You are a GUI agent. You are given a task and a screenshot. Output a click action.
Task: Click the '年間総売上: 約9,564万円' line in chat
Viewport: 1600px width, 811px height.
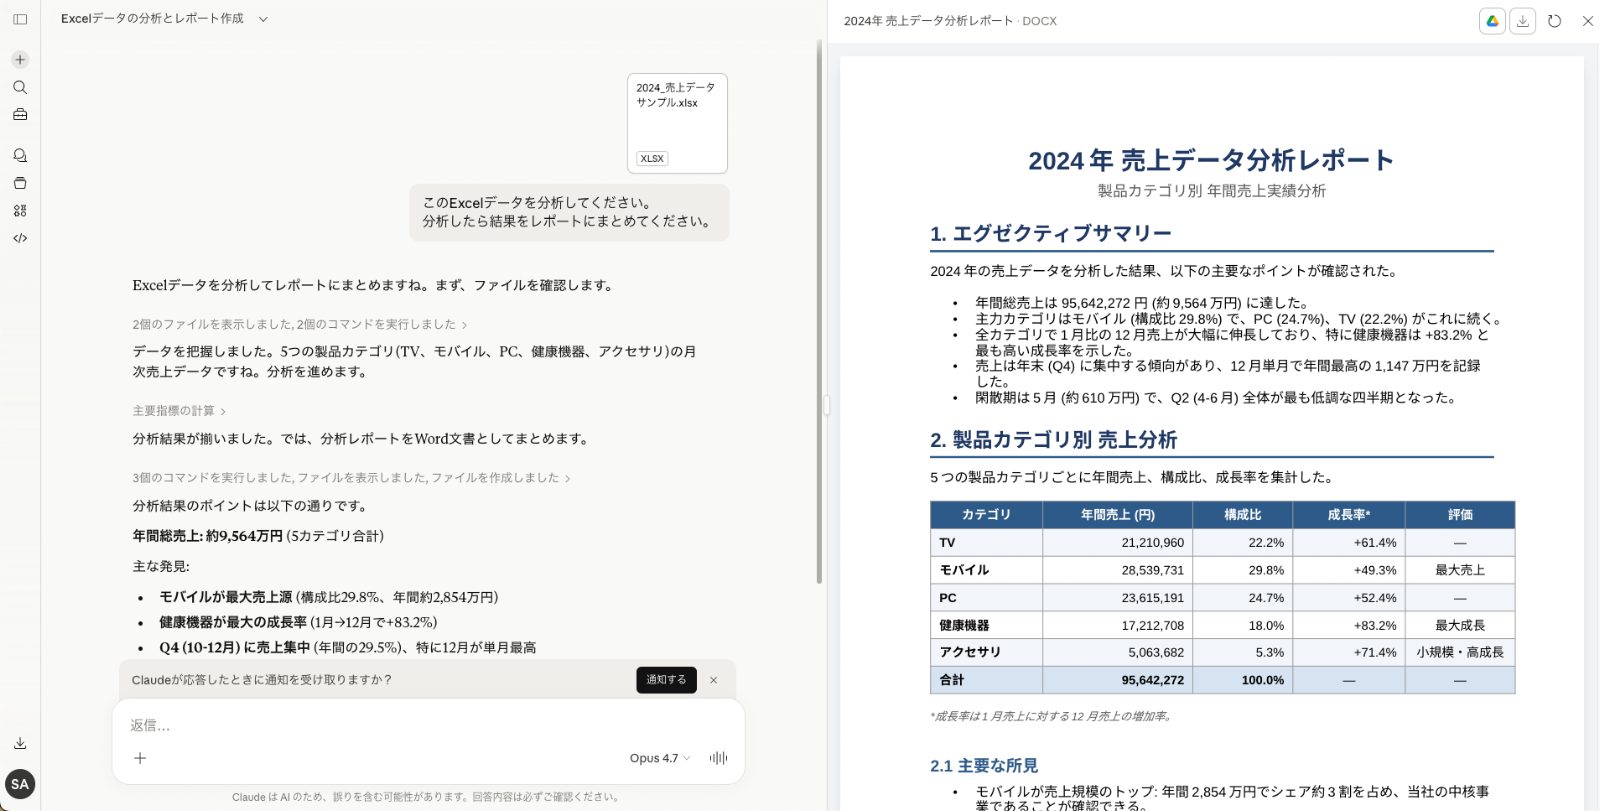click(258, 536)
